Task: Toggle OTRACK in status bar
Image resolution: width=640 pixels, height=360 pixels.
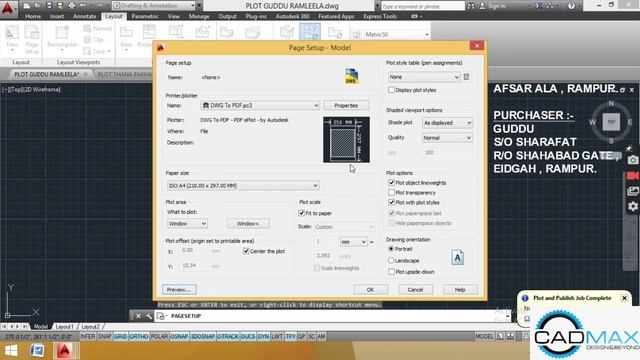Action: click(x=228, y=336)
